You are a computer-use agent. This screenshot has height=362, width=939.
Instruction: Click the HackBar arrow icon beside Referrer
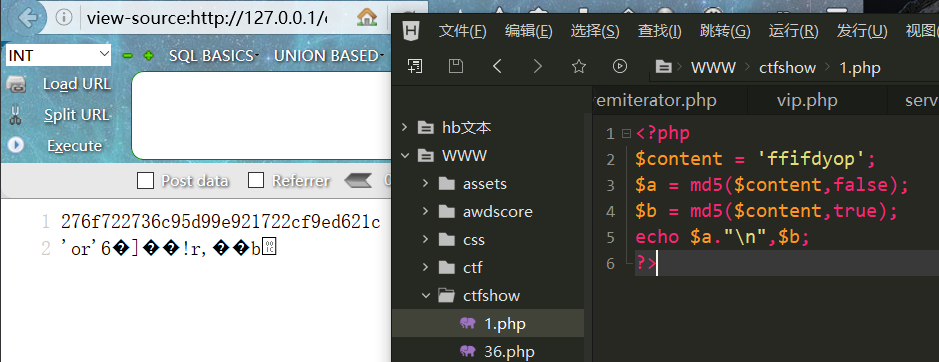click(358, 180)
